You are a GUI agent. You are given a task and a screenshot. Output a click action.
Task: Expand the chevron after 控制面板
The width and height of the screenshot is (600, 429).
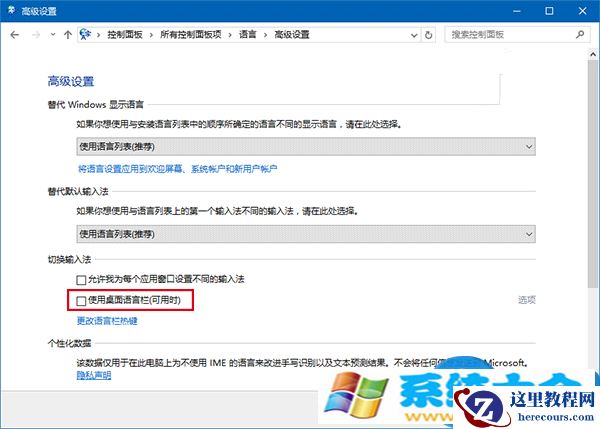(x=152, y=35)
